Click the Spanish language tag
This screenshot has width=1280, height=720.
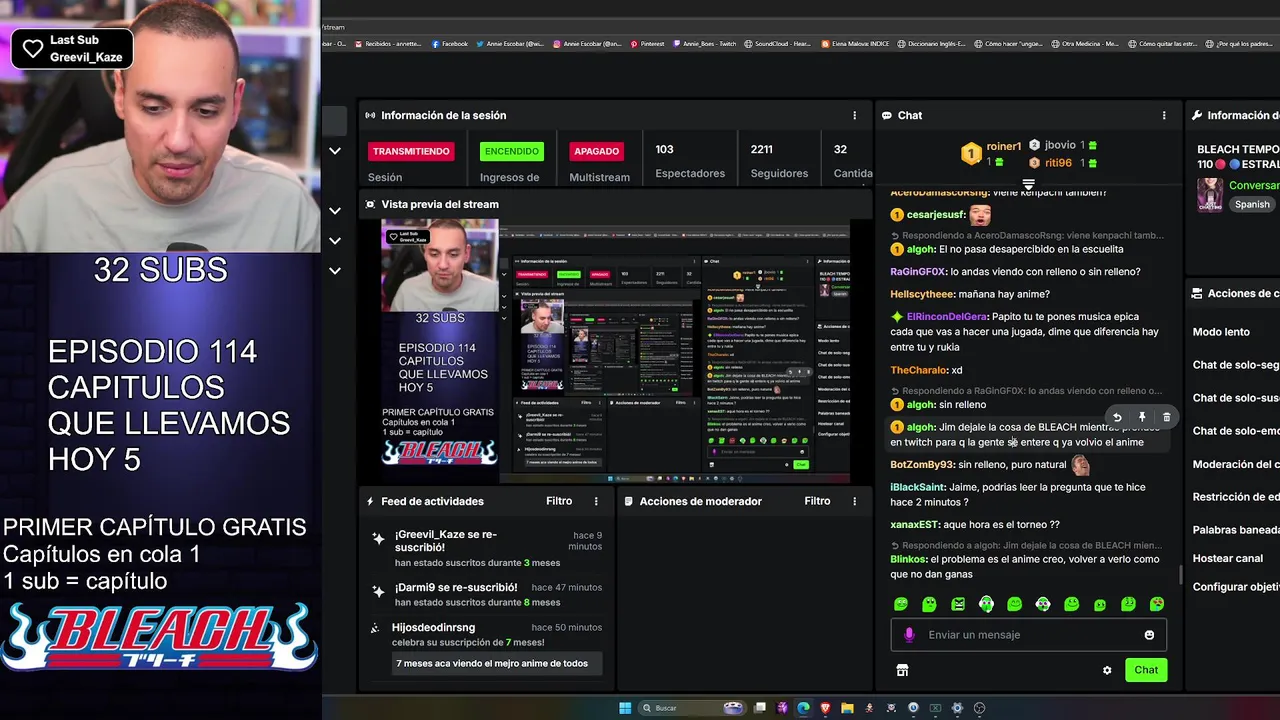tap(1252, 204)
